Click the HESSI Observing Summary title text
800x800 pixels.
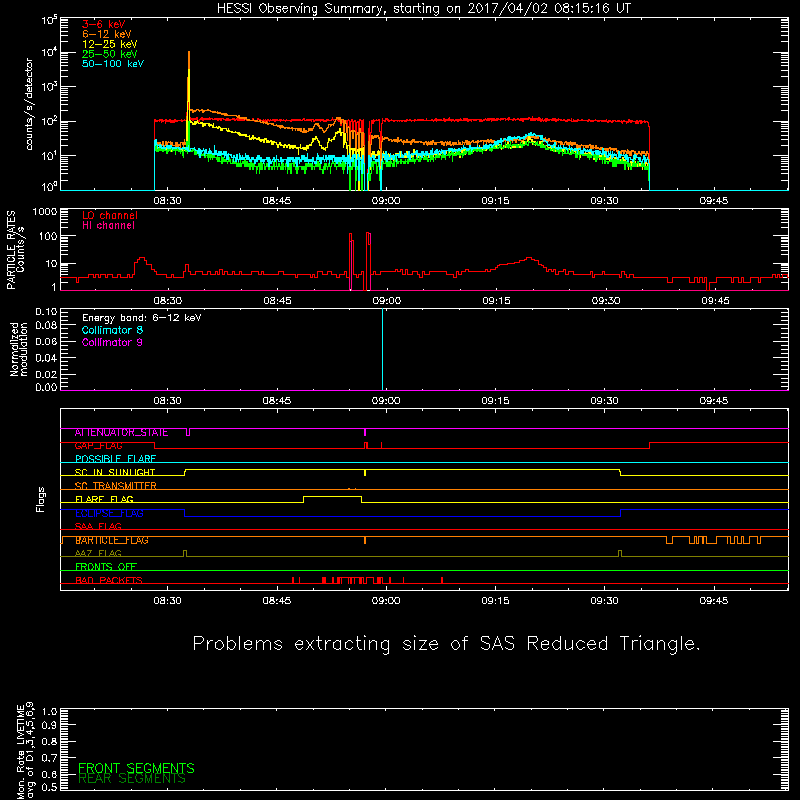coord(424,9)
